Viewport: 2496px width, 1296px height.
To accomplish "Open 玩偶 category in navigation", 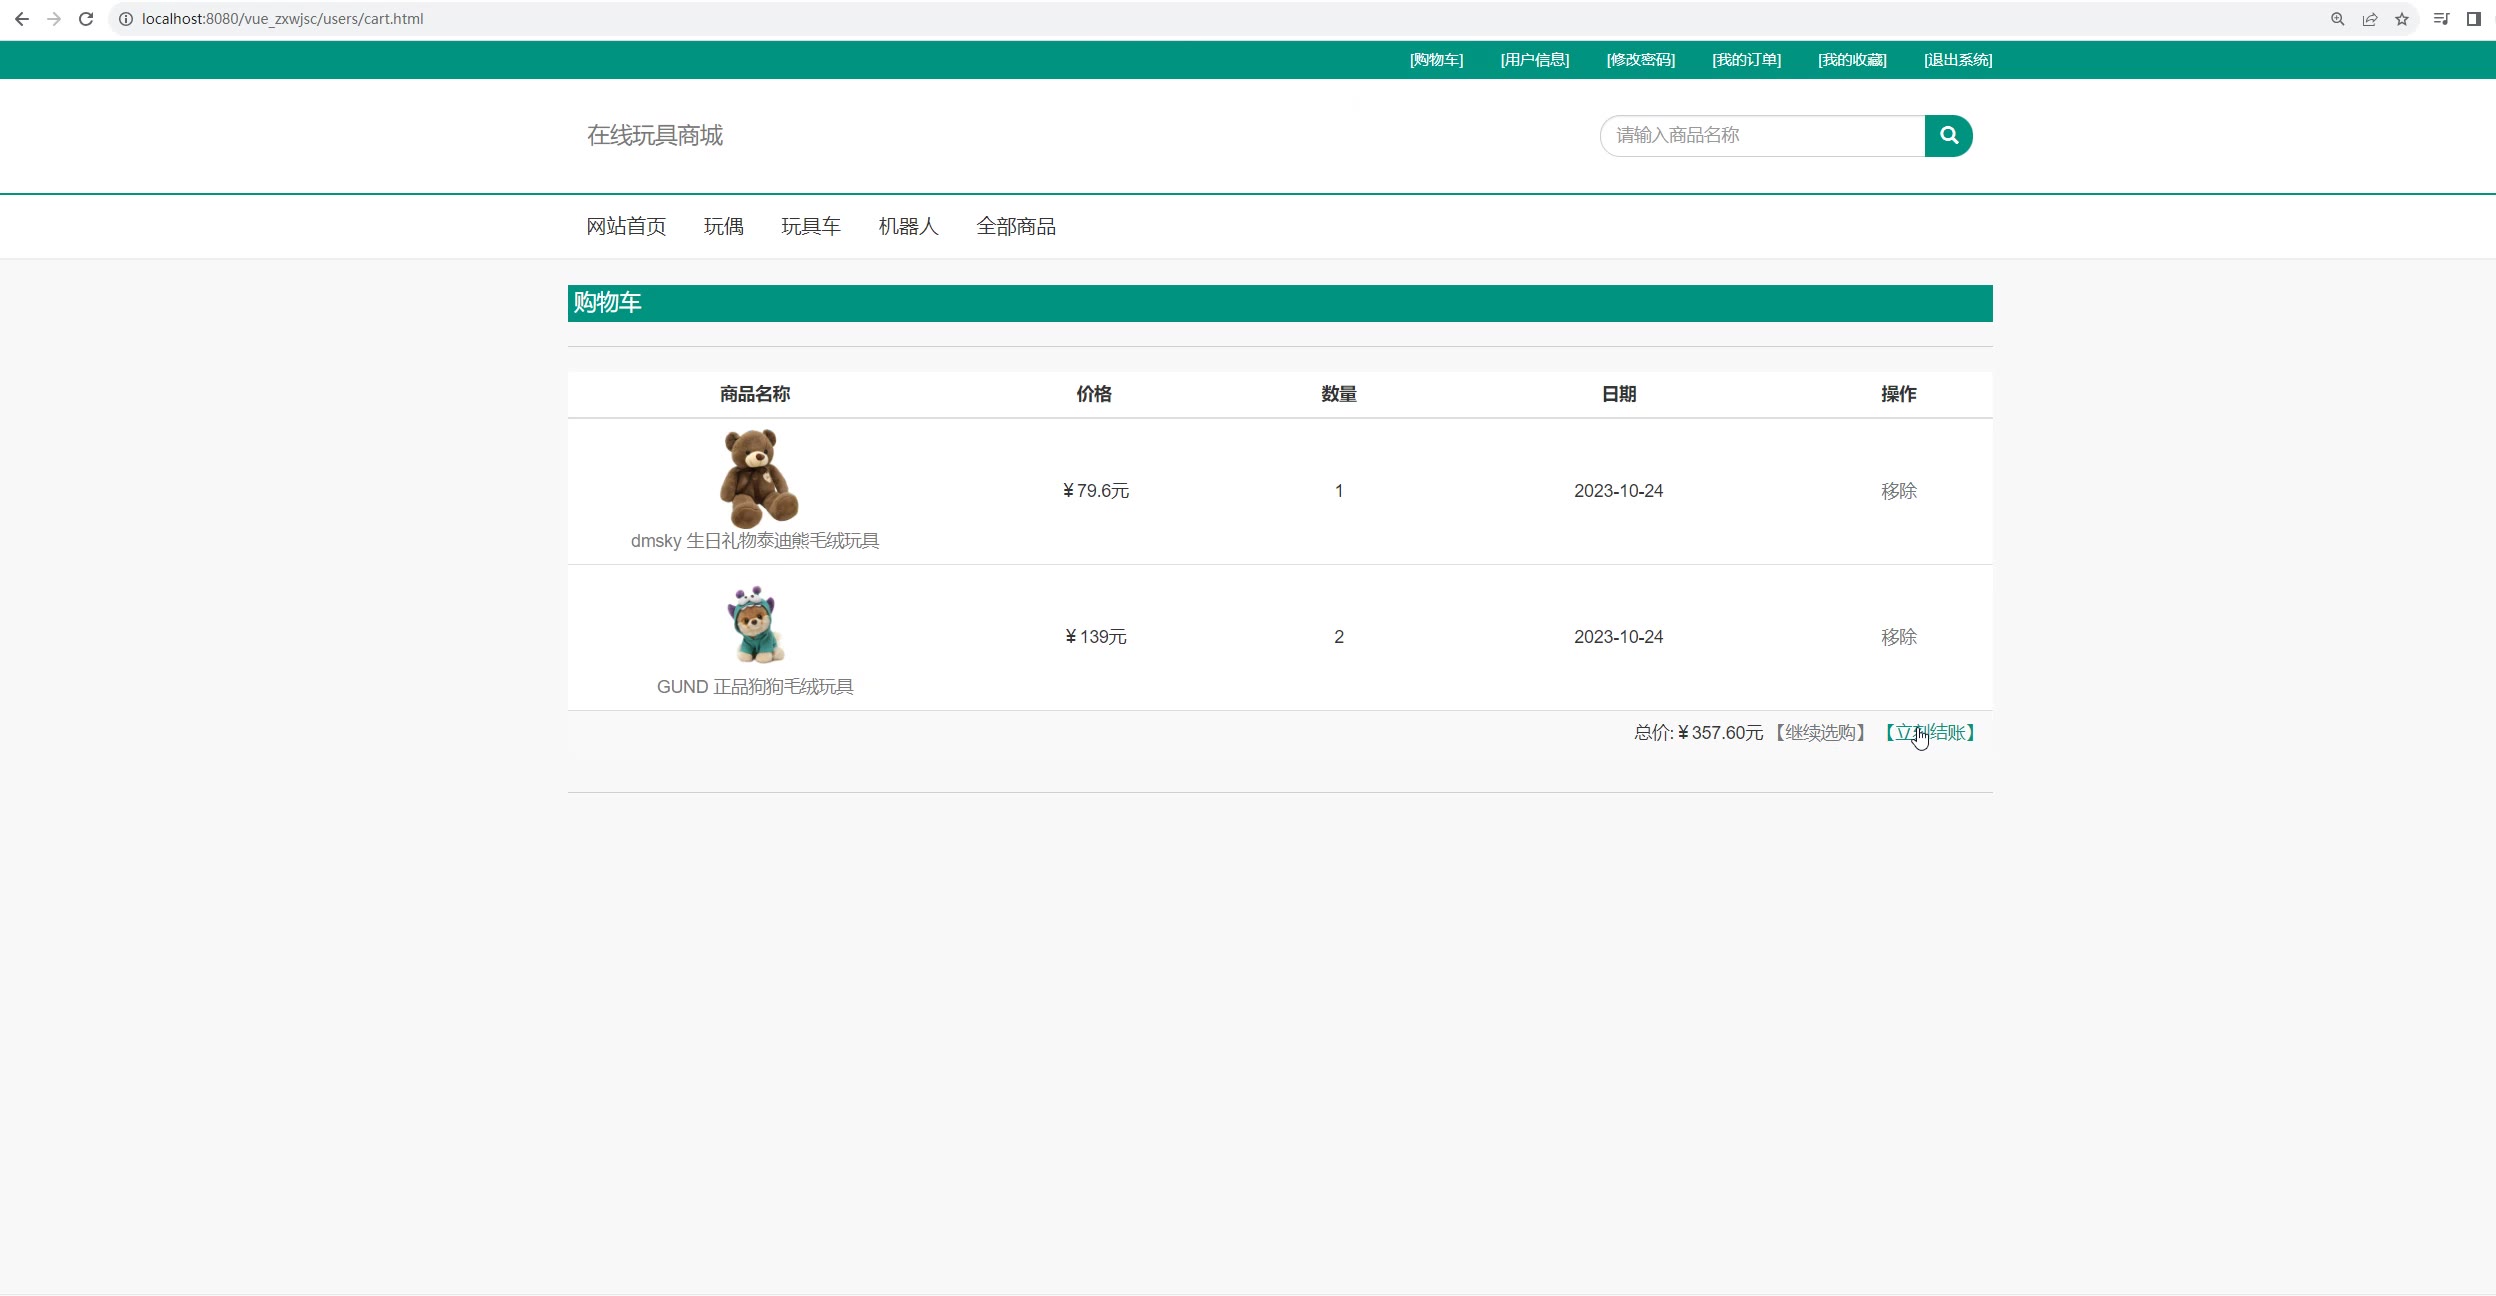I will (x=723, y=227).
